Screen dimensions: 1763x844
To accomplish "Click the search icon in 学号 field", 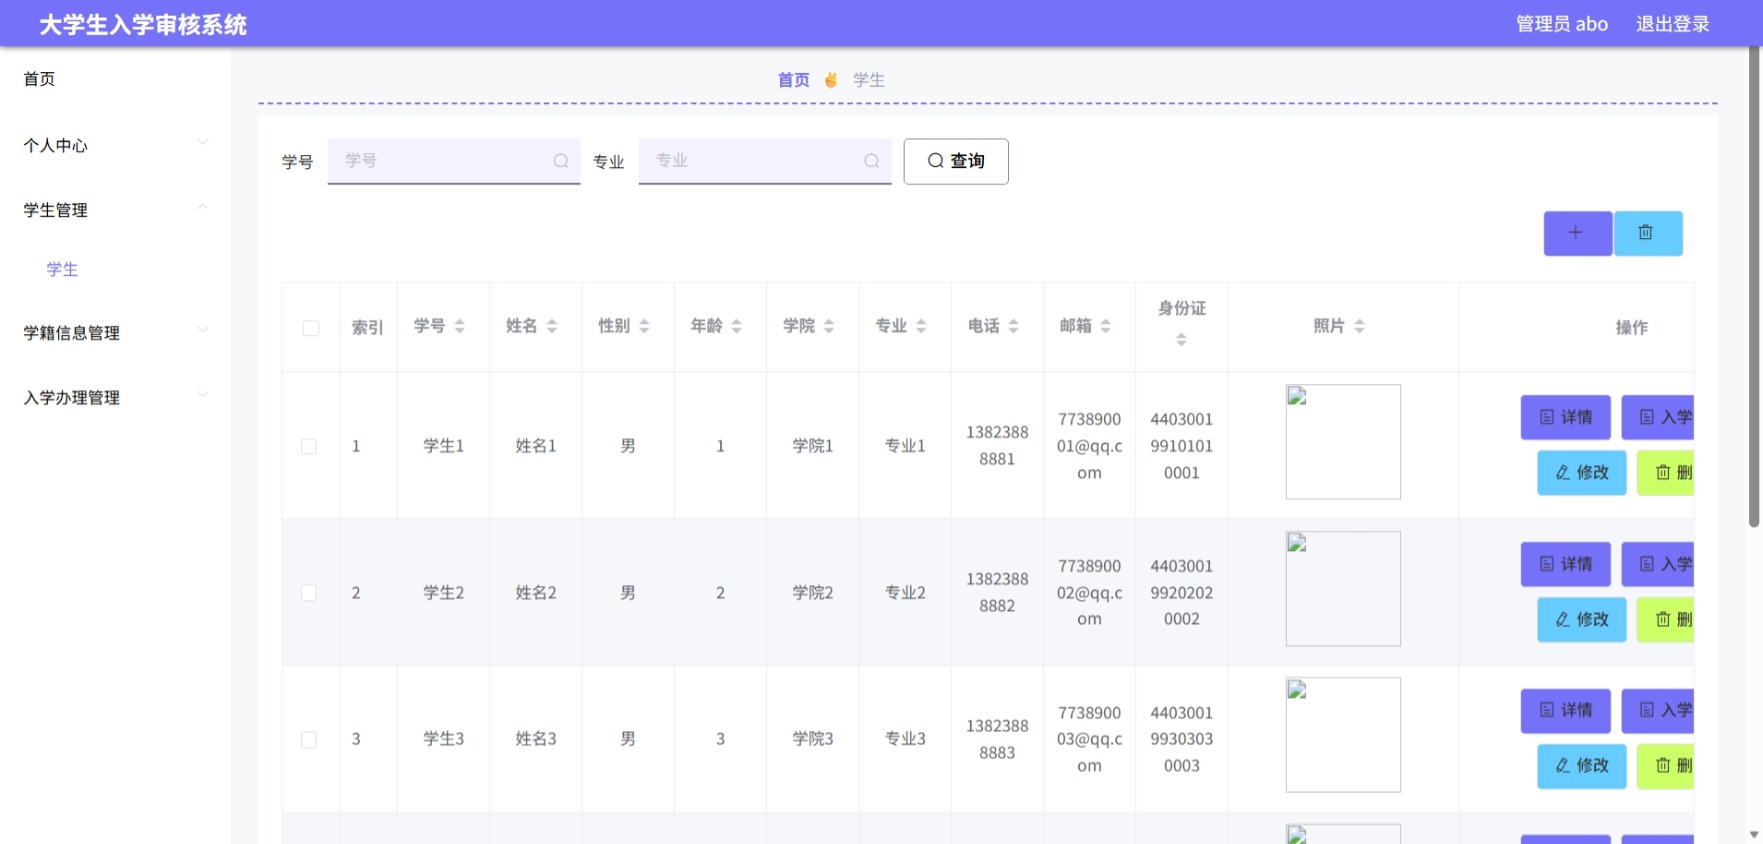I will [x=561, y=161].
